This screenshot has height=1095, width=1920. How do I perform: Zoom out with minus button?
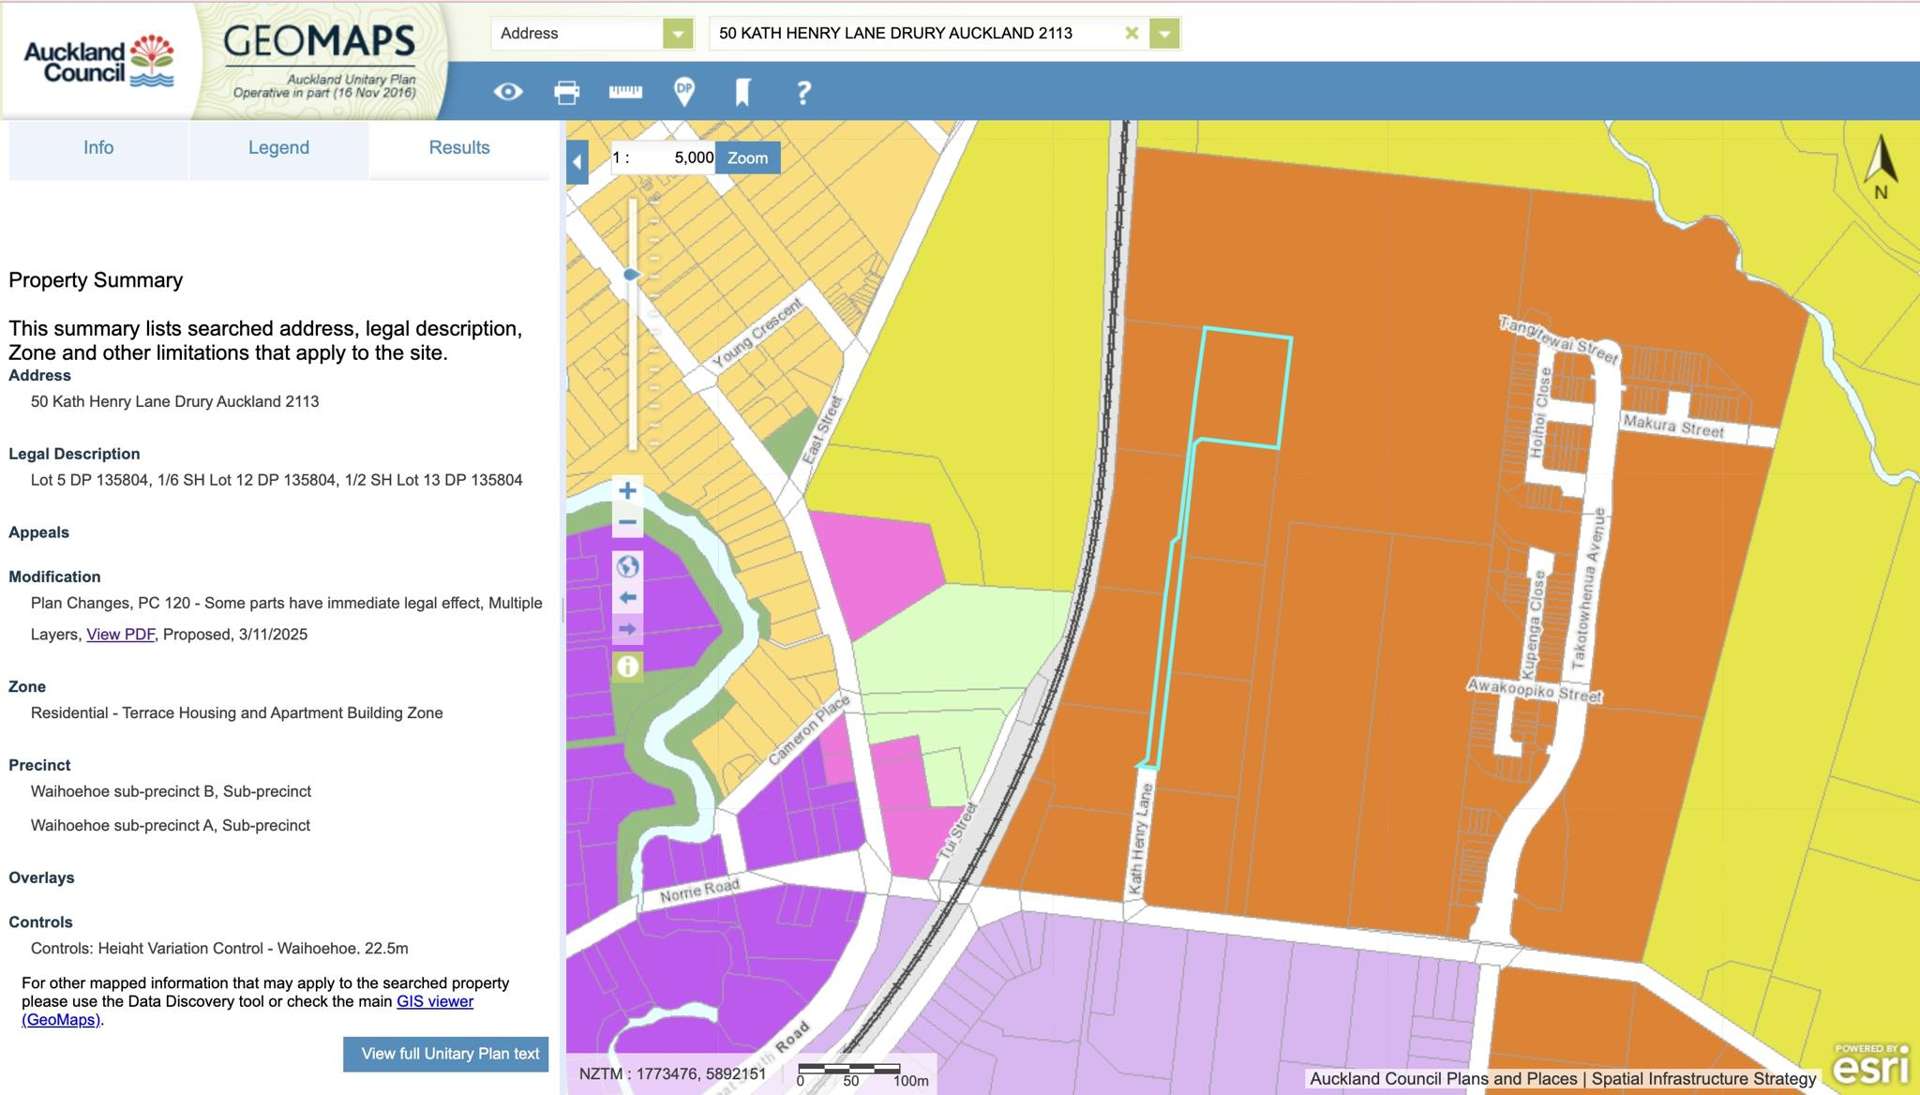point(627,522)
